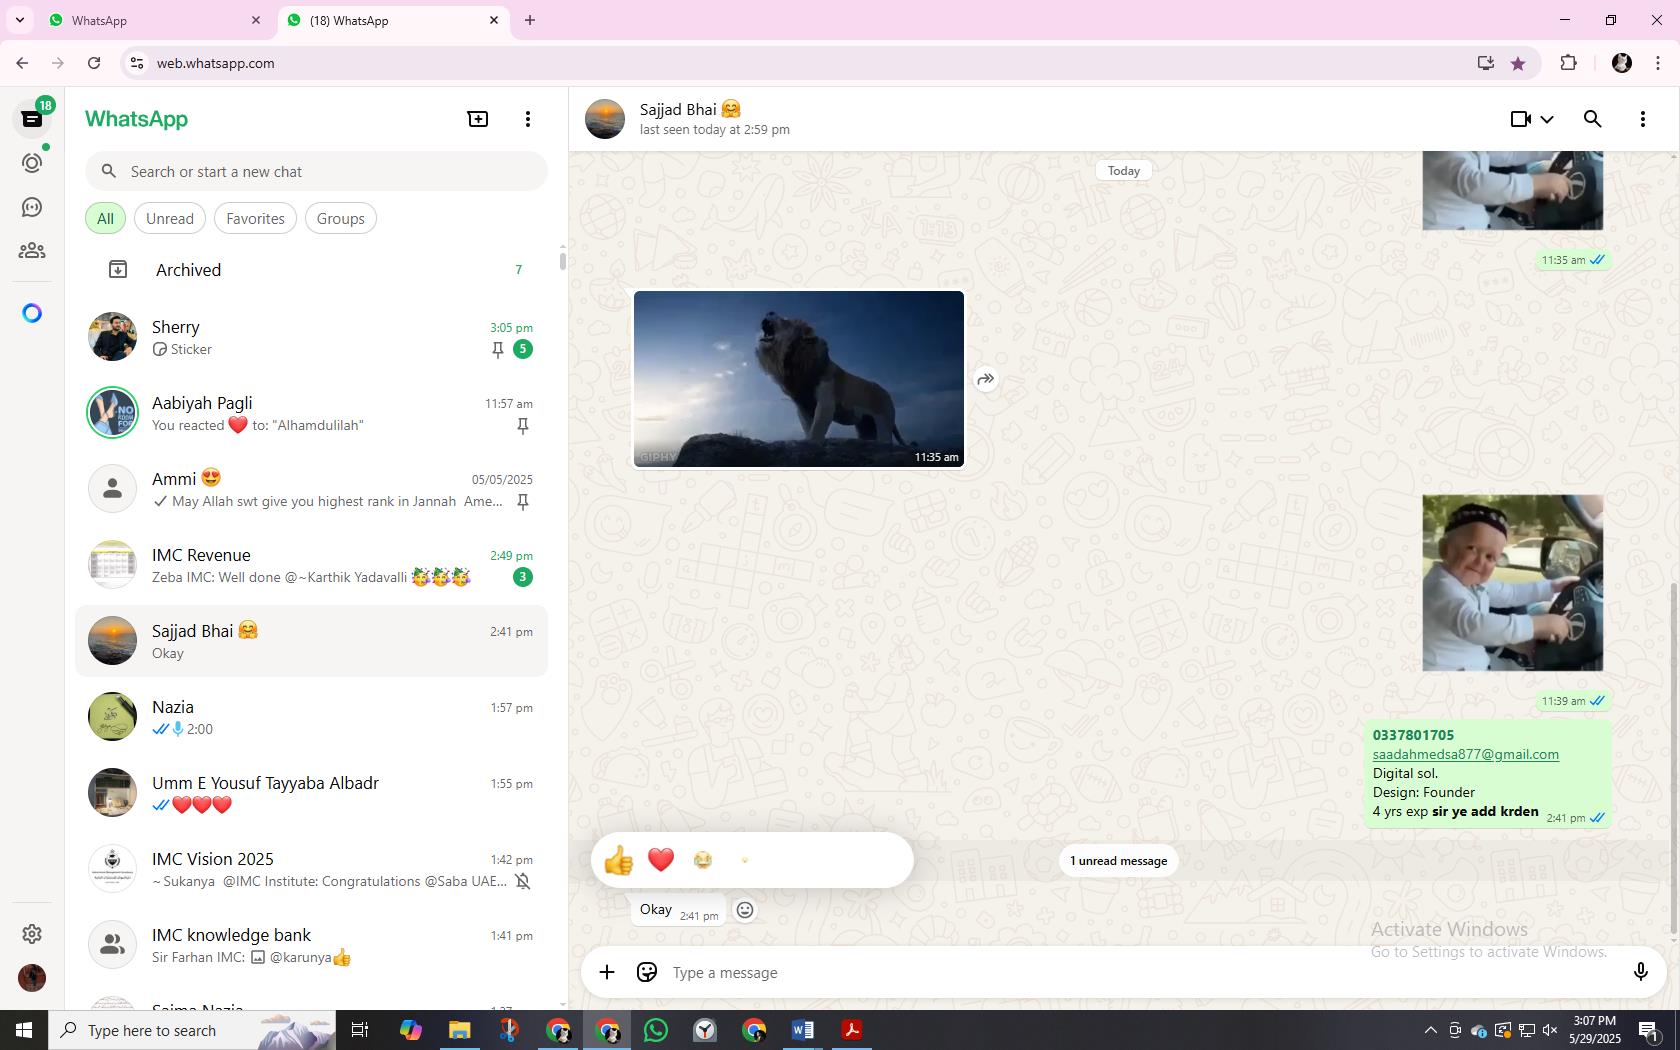The width and height of the screenshot is (1680, 1050).
Task: Start a video call with Sajjad Bhai
Action: coord(1521,119)
